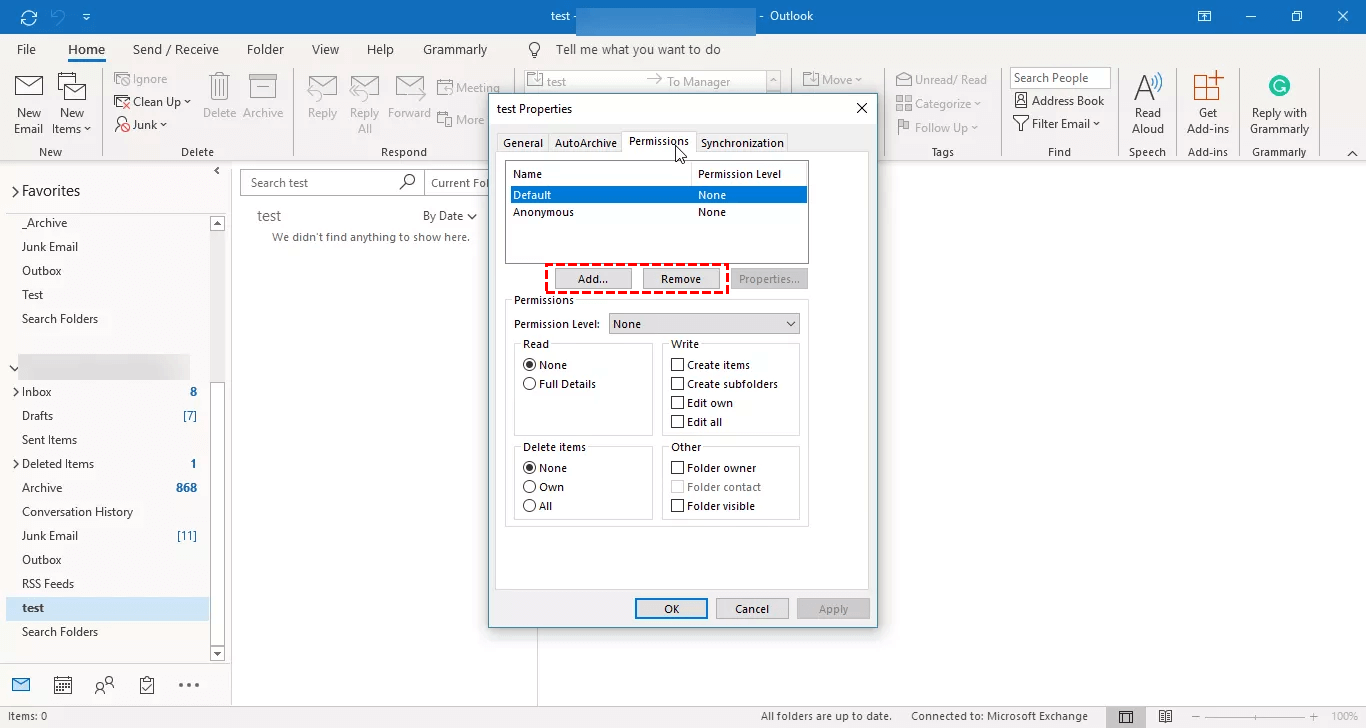
Task: Open Read Aloud speech tool
Action: (x=1147, y=103)
